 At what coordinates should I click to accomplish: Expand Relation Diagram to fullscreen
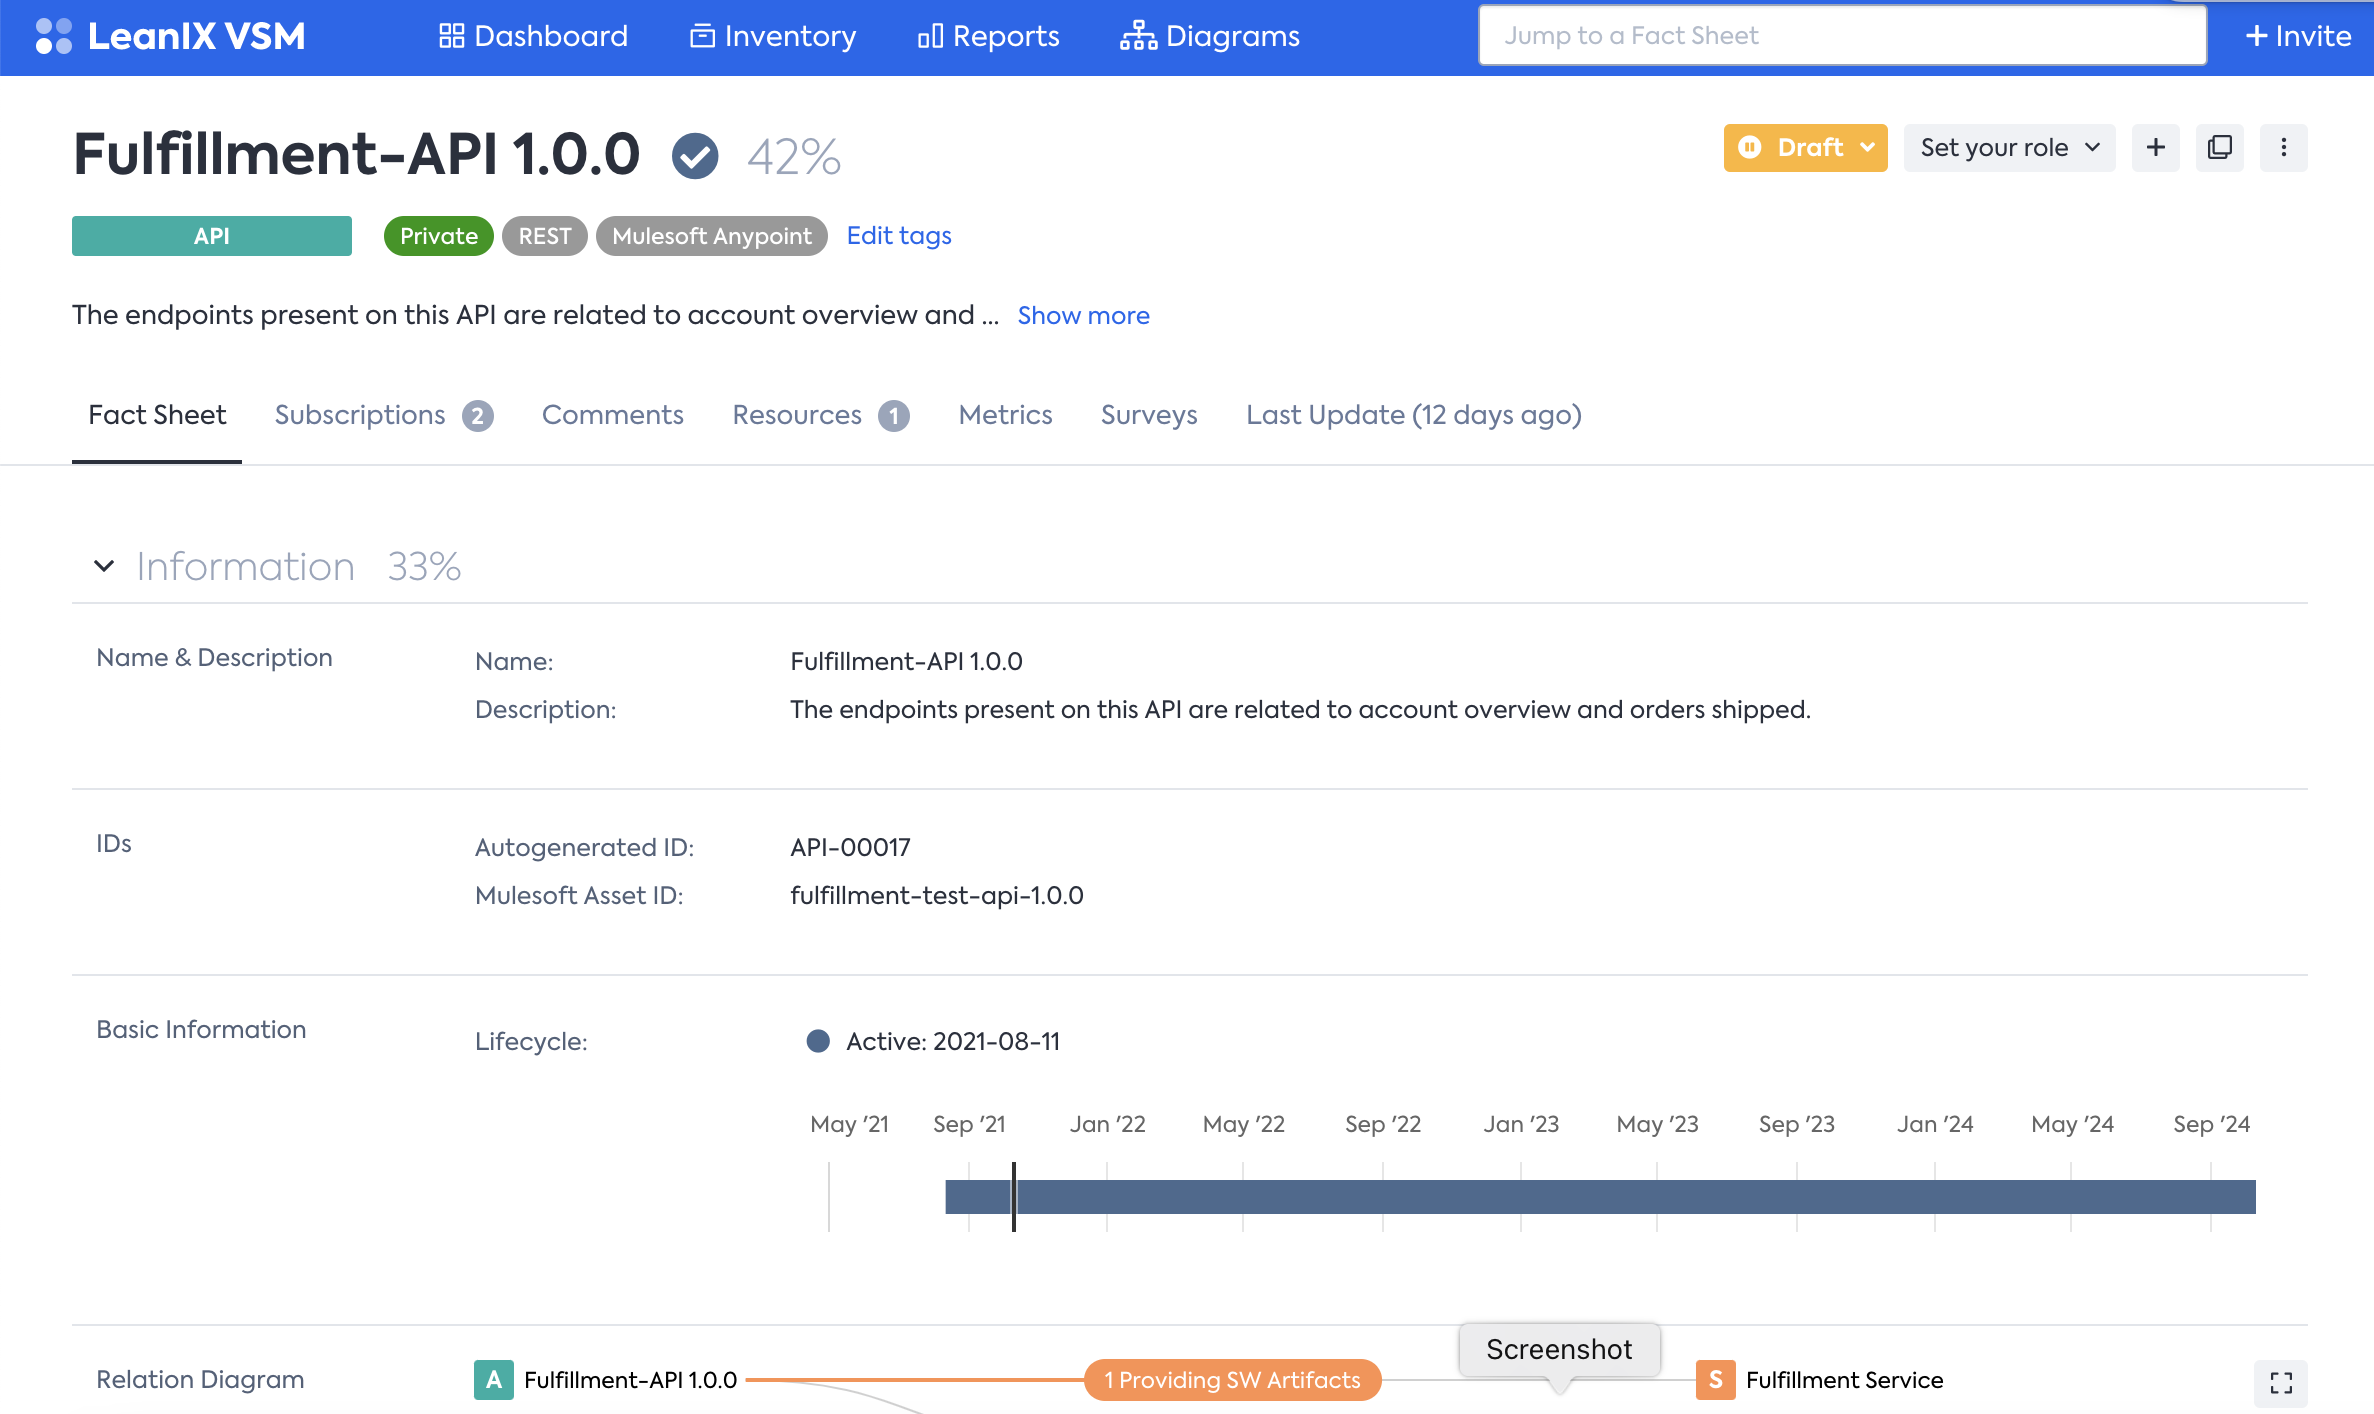click(x=2280, y=1383)
